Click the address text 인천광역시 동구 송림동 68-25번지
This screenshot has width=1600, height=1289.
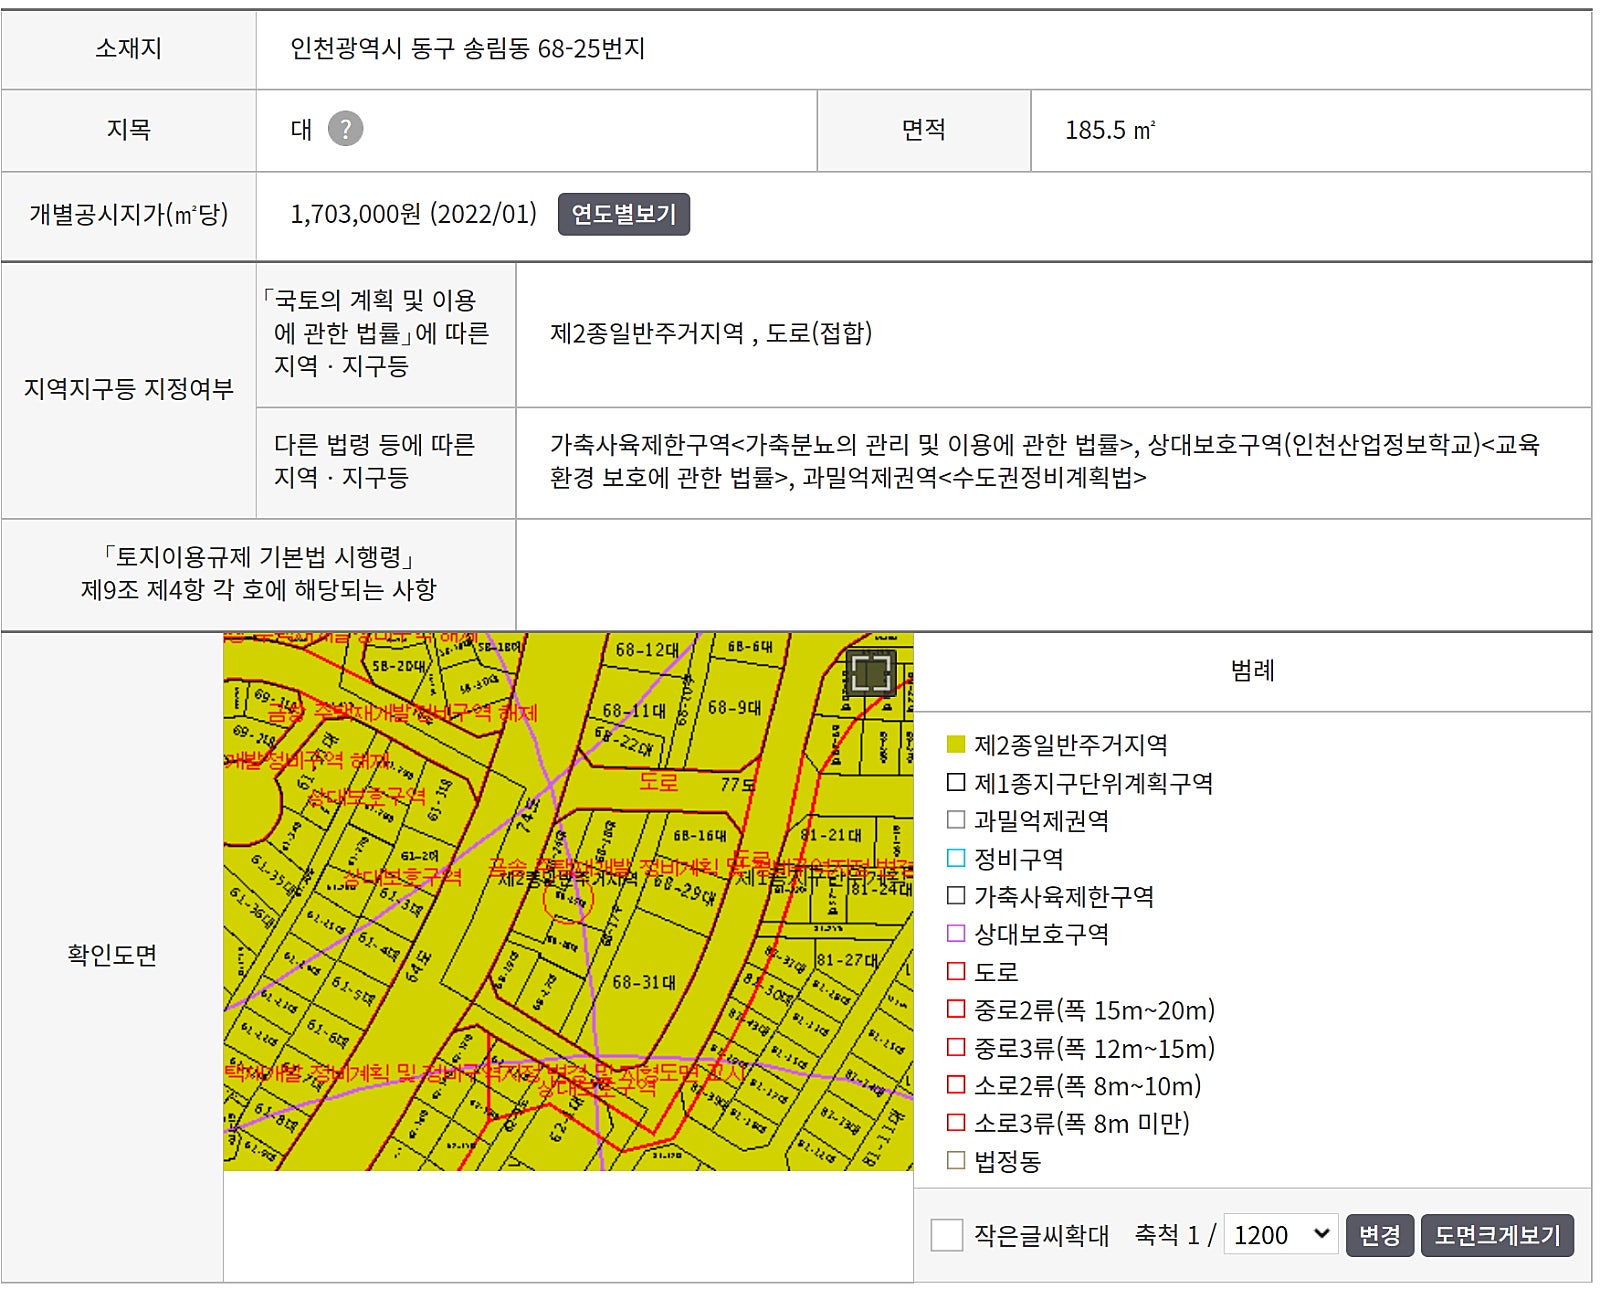click(x=467, y=48)
